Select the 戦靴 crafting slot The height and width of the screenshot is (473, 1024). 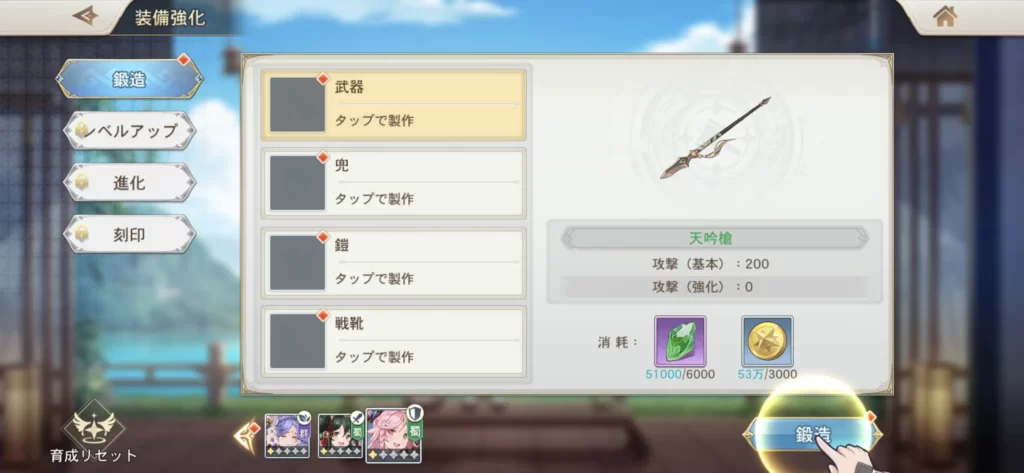[394, 341]
